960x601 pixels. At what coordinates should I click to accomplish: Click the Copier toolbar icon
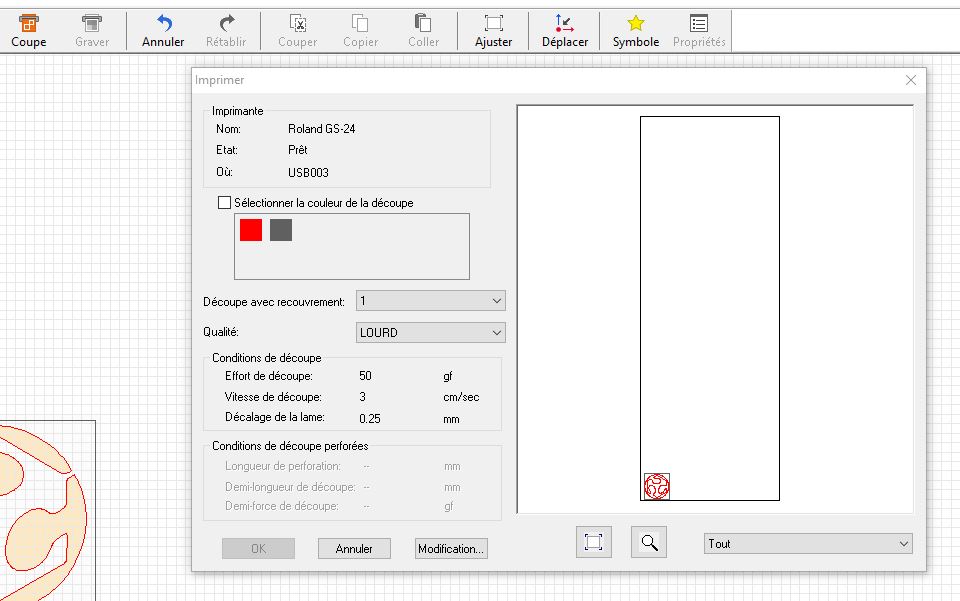[360, 24]
